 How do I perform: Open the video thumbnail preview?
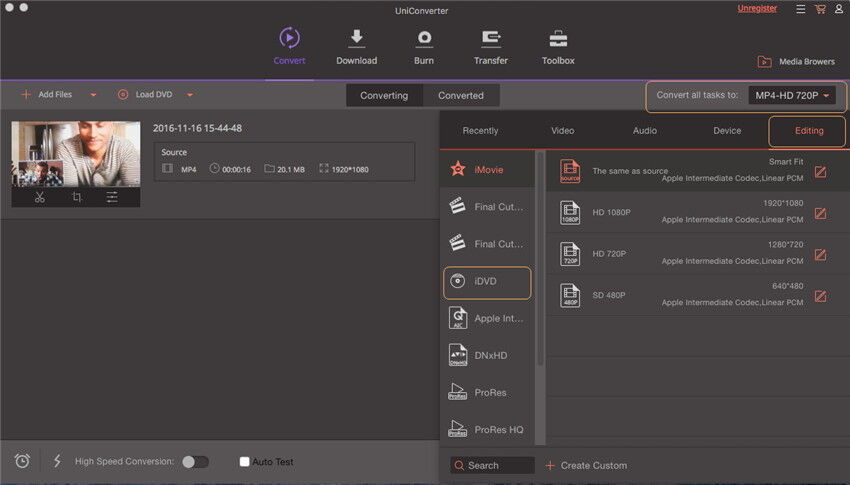pyautogui.click(x=76, y=154)
